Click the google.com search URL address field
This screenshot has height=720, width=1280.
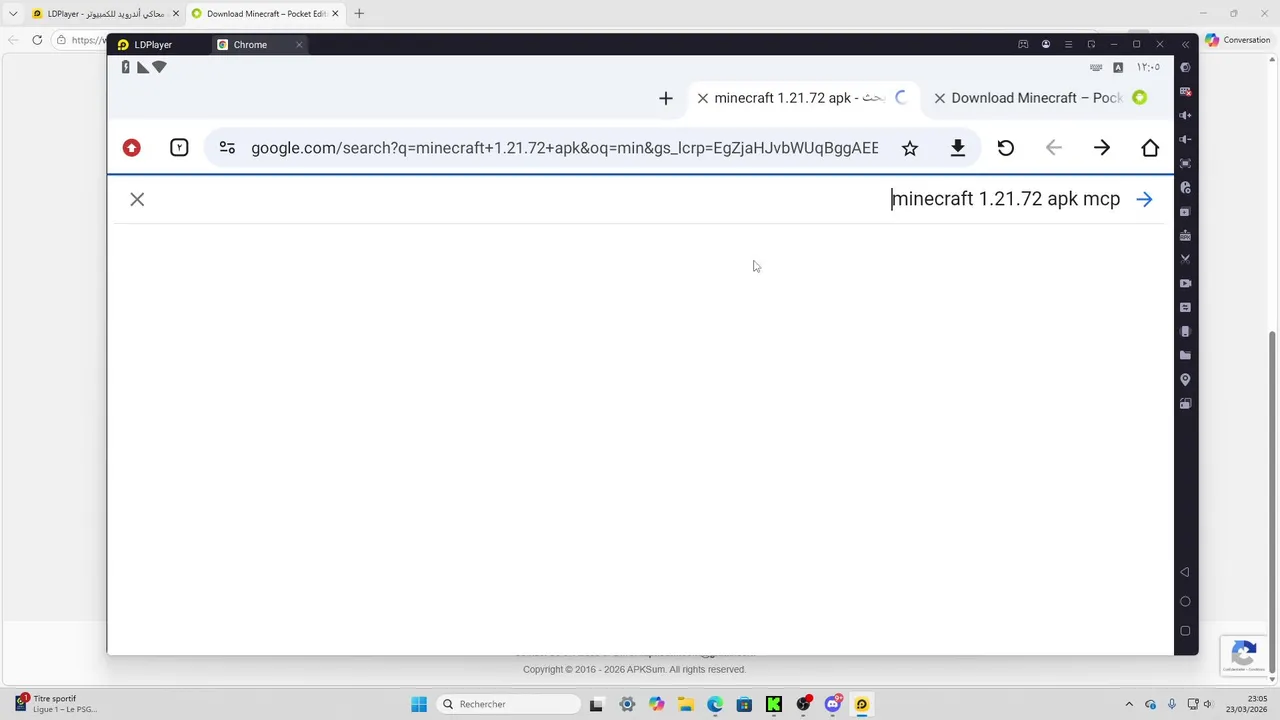point(564,148)
